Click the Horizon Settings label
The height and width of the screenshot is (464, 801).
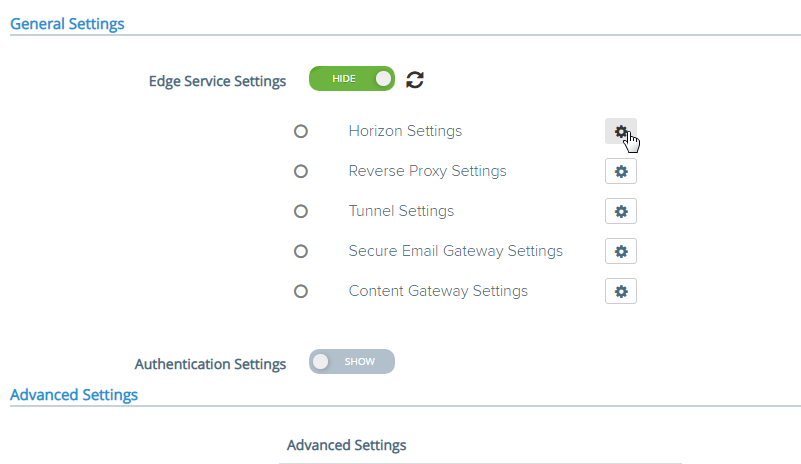405,131
